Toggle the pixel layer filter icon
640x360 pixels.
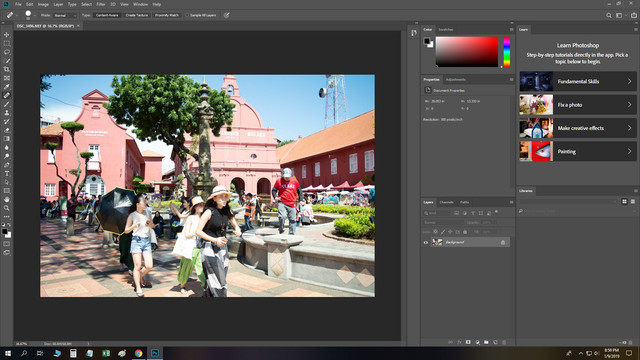pos(456,213)
